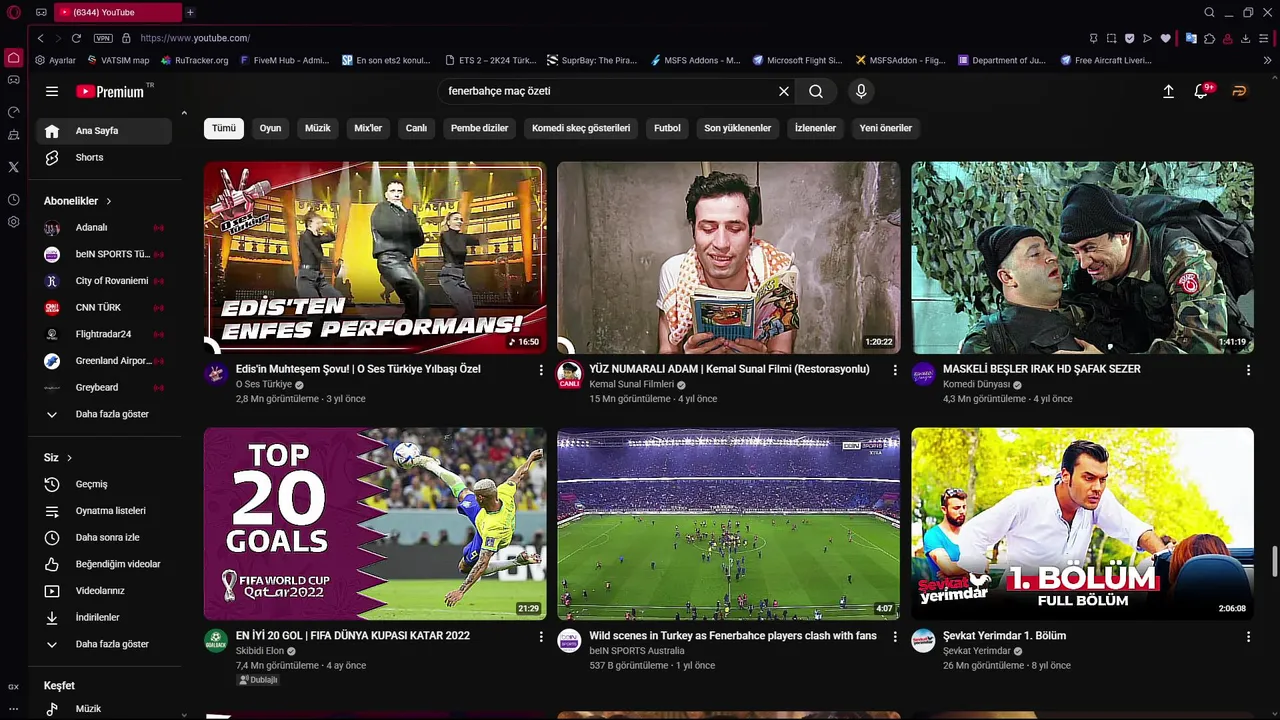Screen dimensions: 1280x720
Task: Open Oynatma listeleri
Action: click(x=104, y=511)
